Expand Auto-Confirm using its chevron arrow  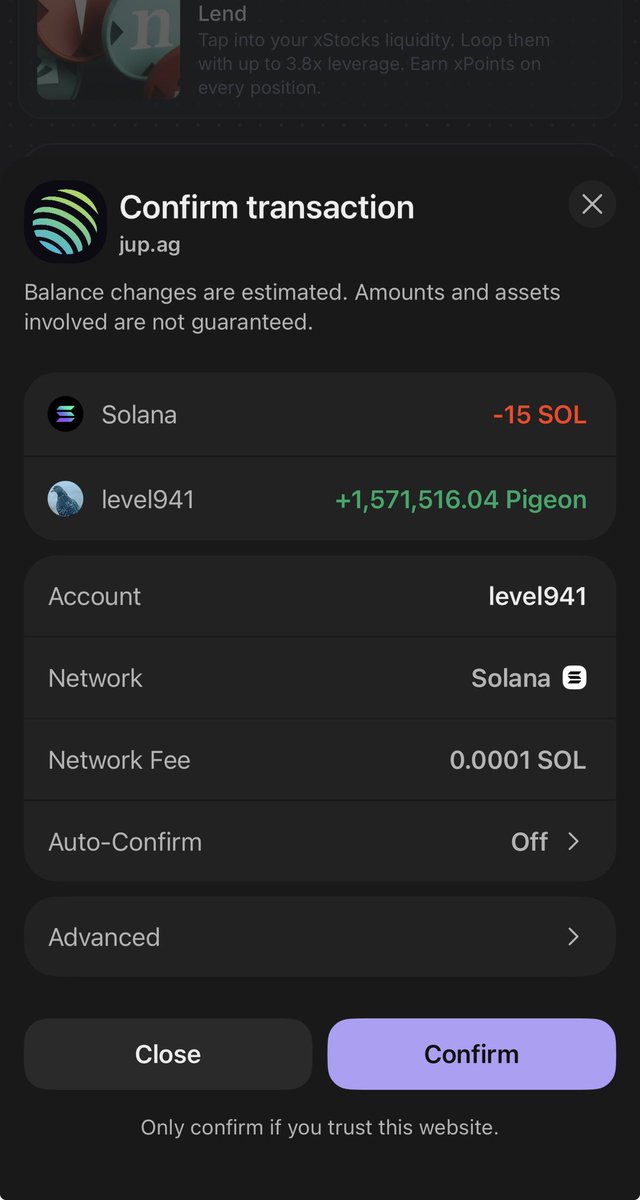click(x=574, y=842)
